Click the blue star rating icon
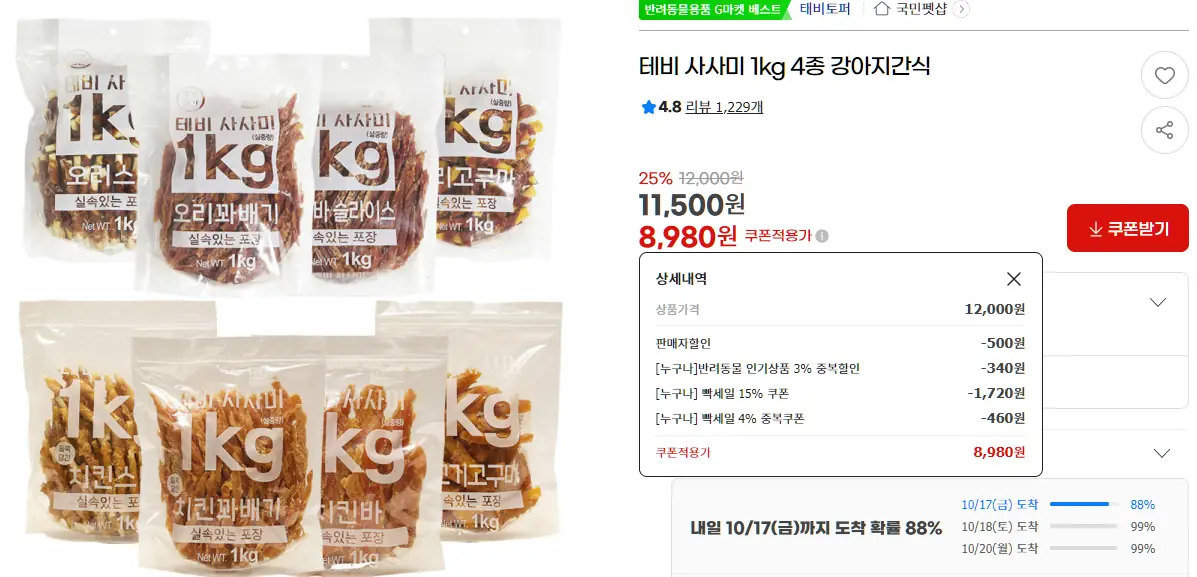 coord(649,107)
